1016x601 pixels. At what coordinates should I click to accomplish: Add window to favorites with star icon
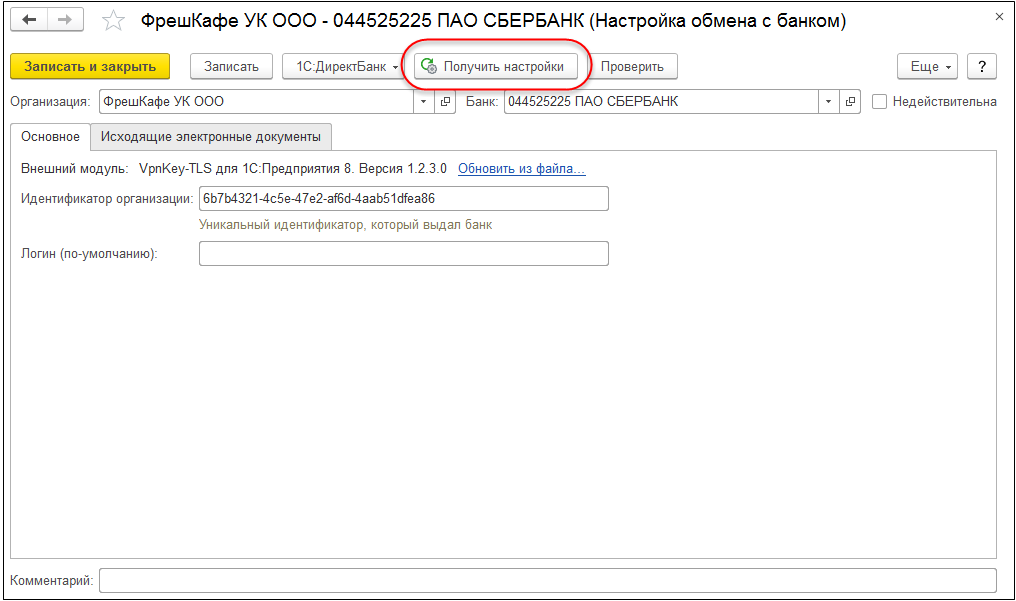pos(114,21)
